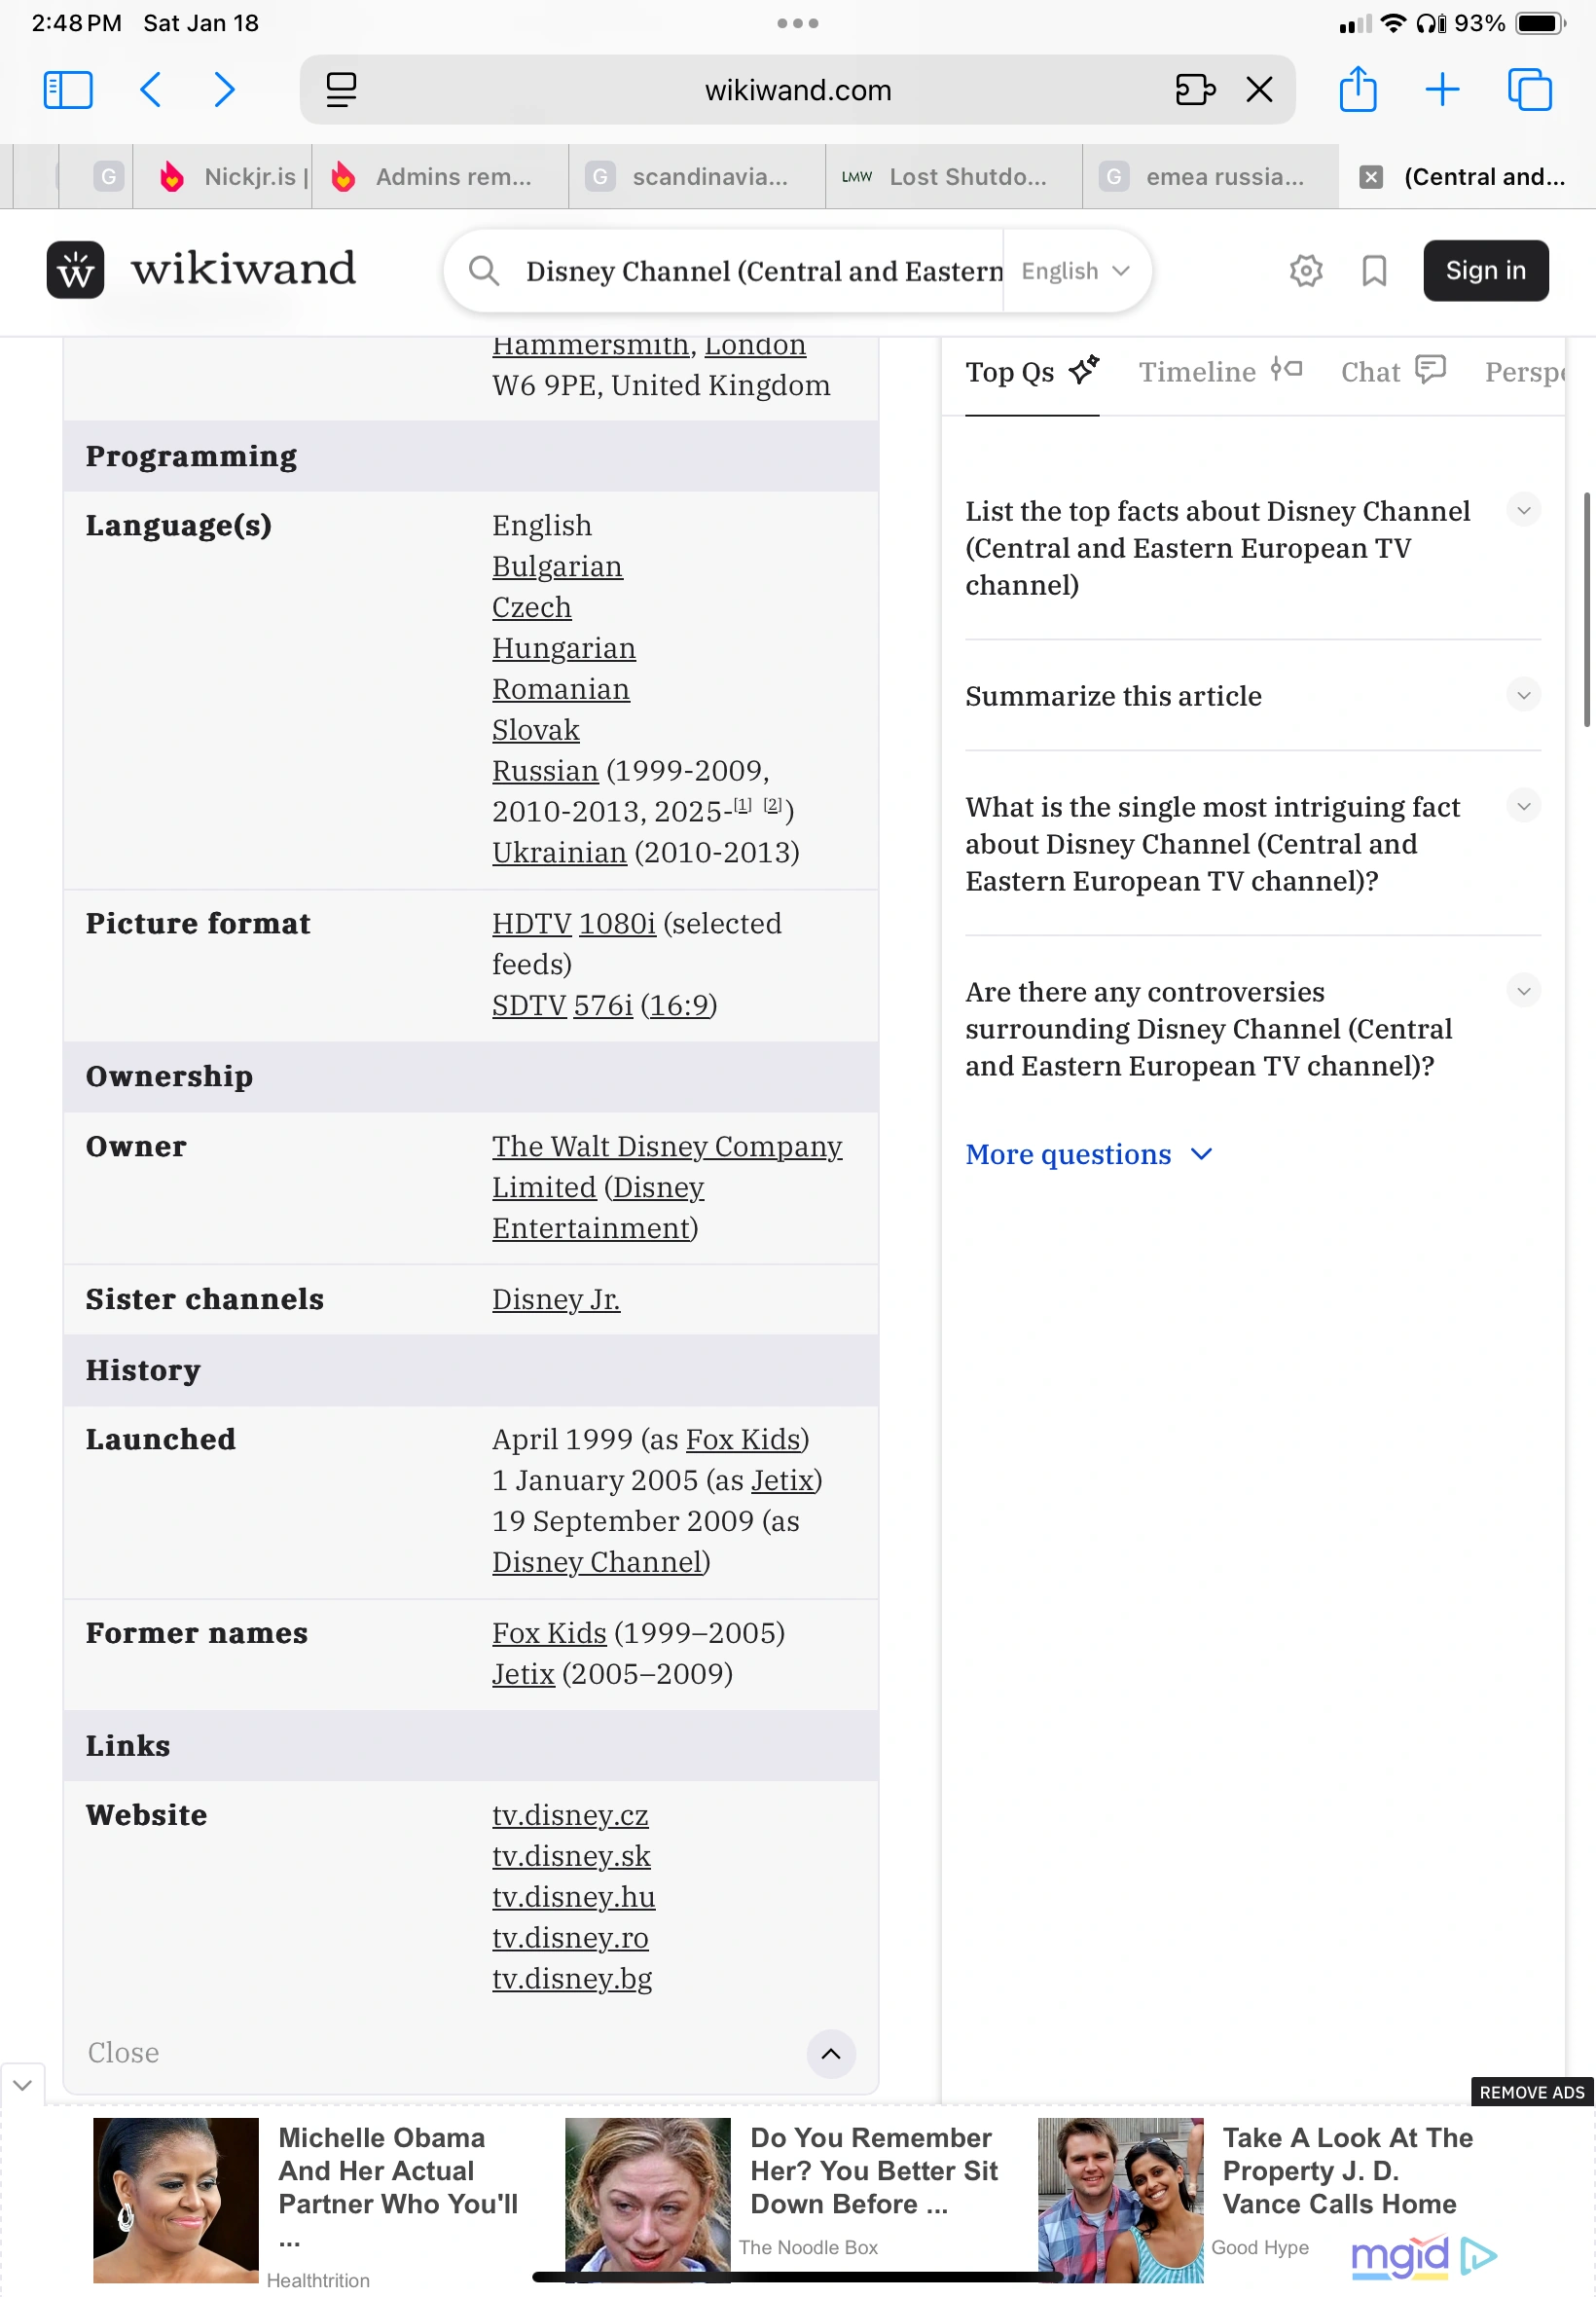This screenshot has height=2297, width=1596.
Task: Focus the Wikiwand article search field
Action: pyautogui.click(x=763, y=271)
